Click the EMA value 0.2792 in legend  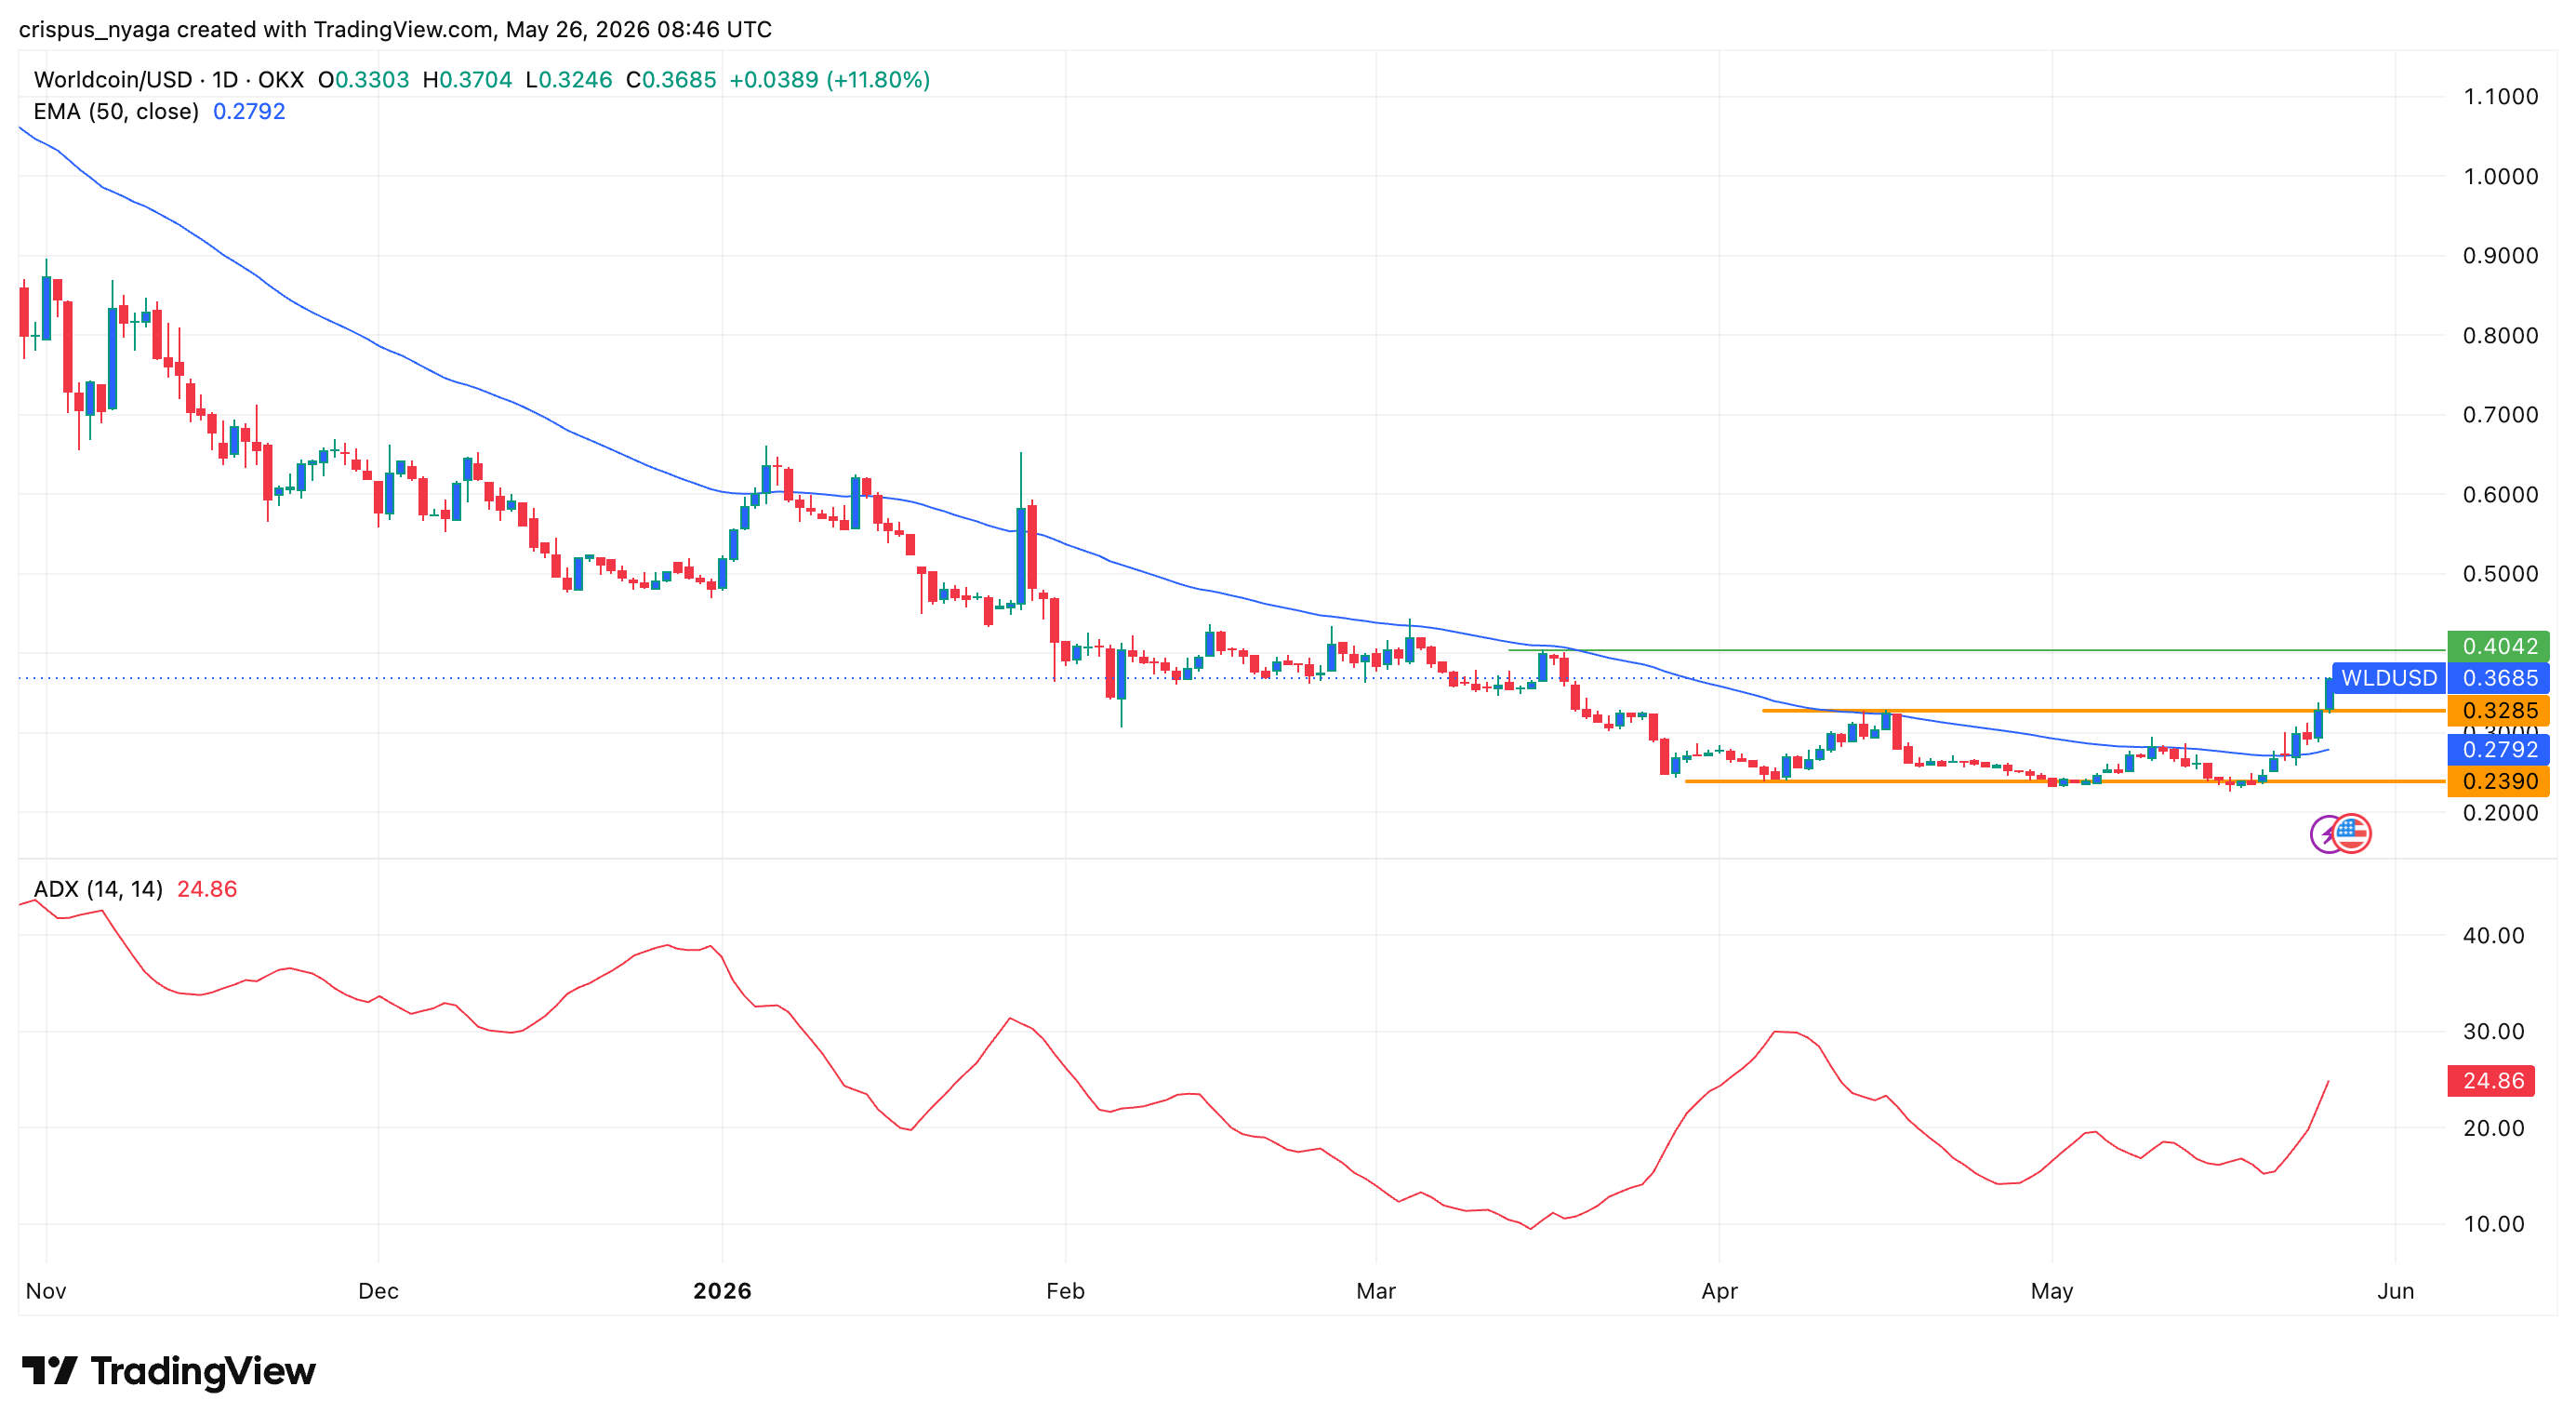tap(249, 112)
